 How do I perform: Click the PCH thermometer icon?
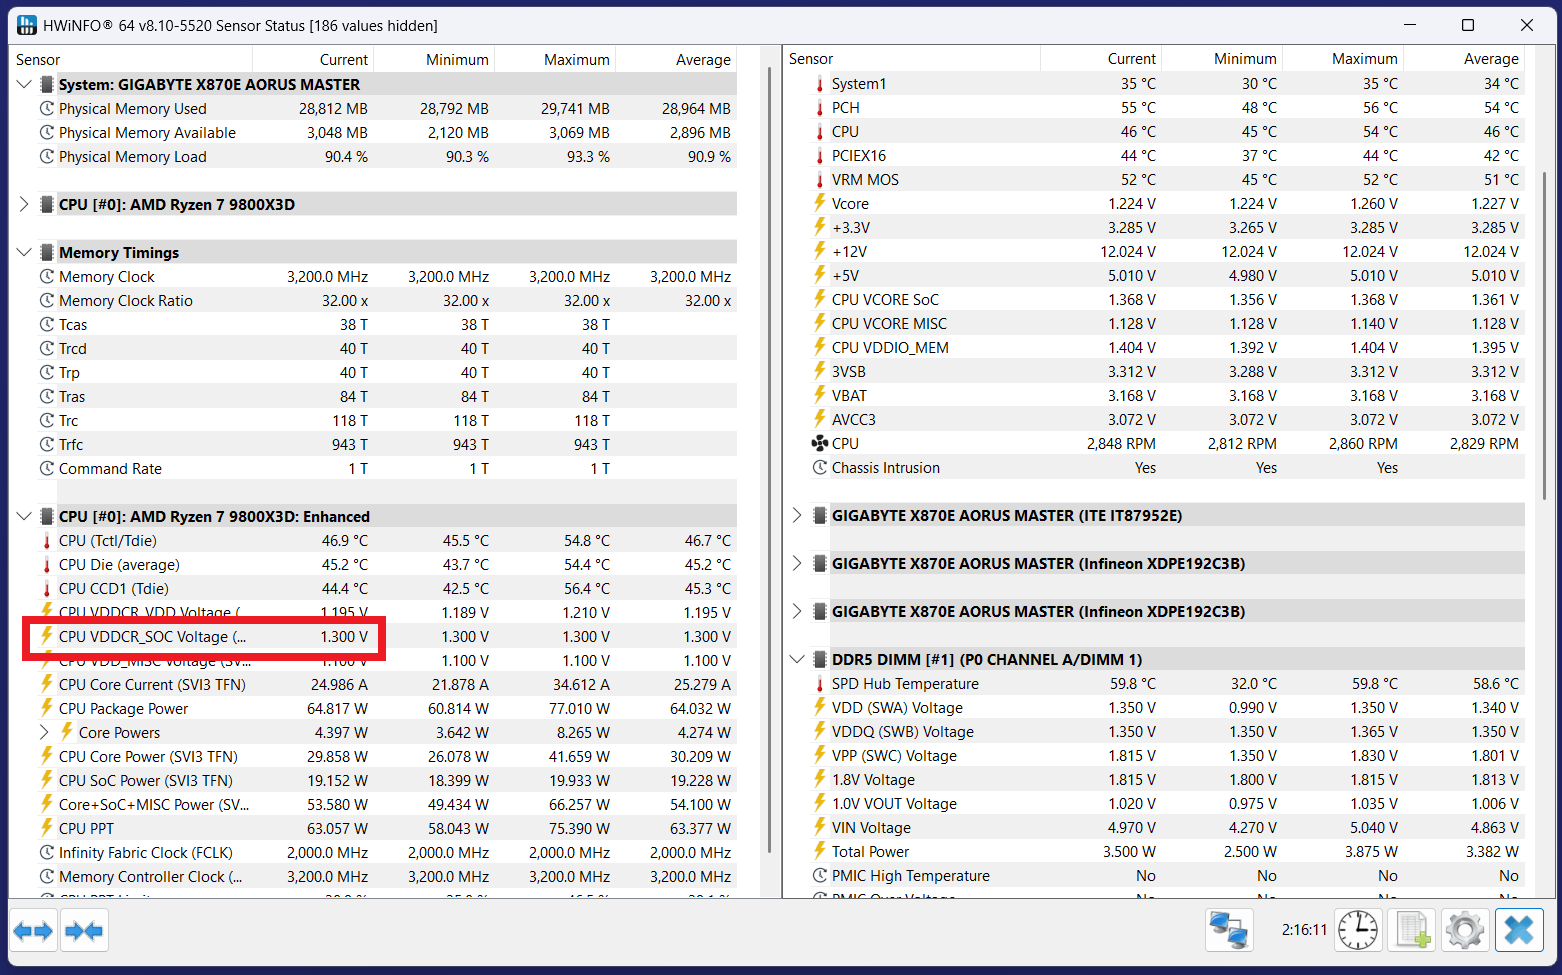tap(820, 108)
